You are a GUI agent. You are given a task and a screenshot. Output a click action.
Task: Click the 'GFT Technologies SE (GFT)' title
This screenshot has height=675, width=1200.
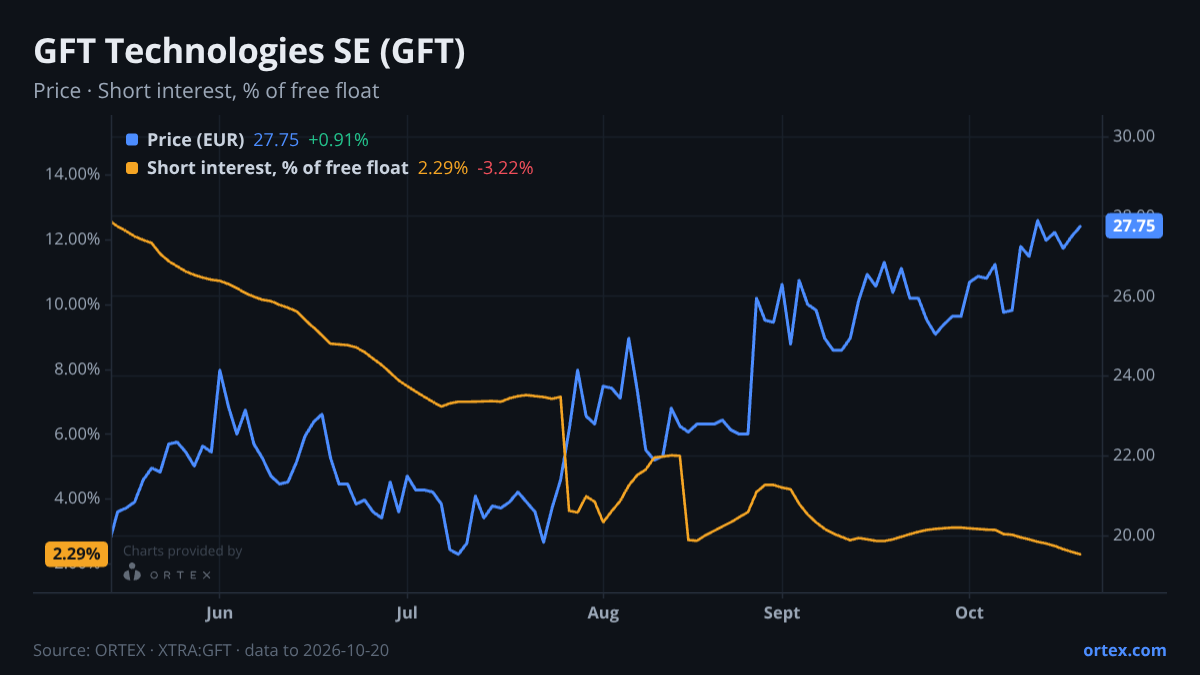250,52
